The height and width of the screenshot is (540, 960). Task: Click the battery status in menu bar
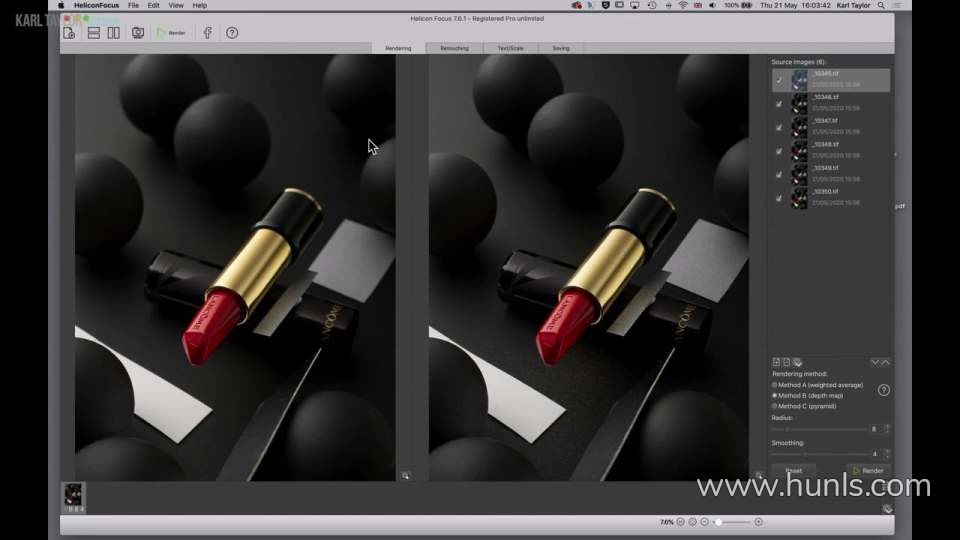738,6
